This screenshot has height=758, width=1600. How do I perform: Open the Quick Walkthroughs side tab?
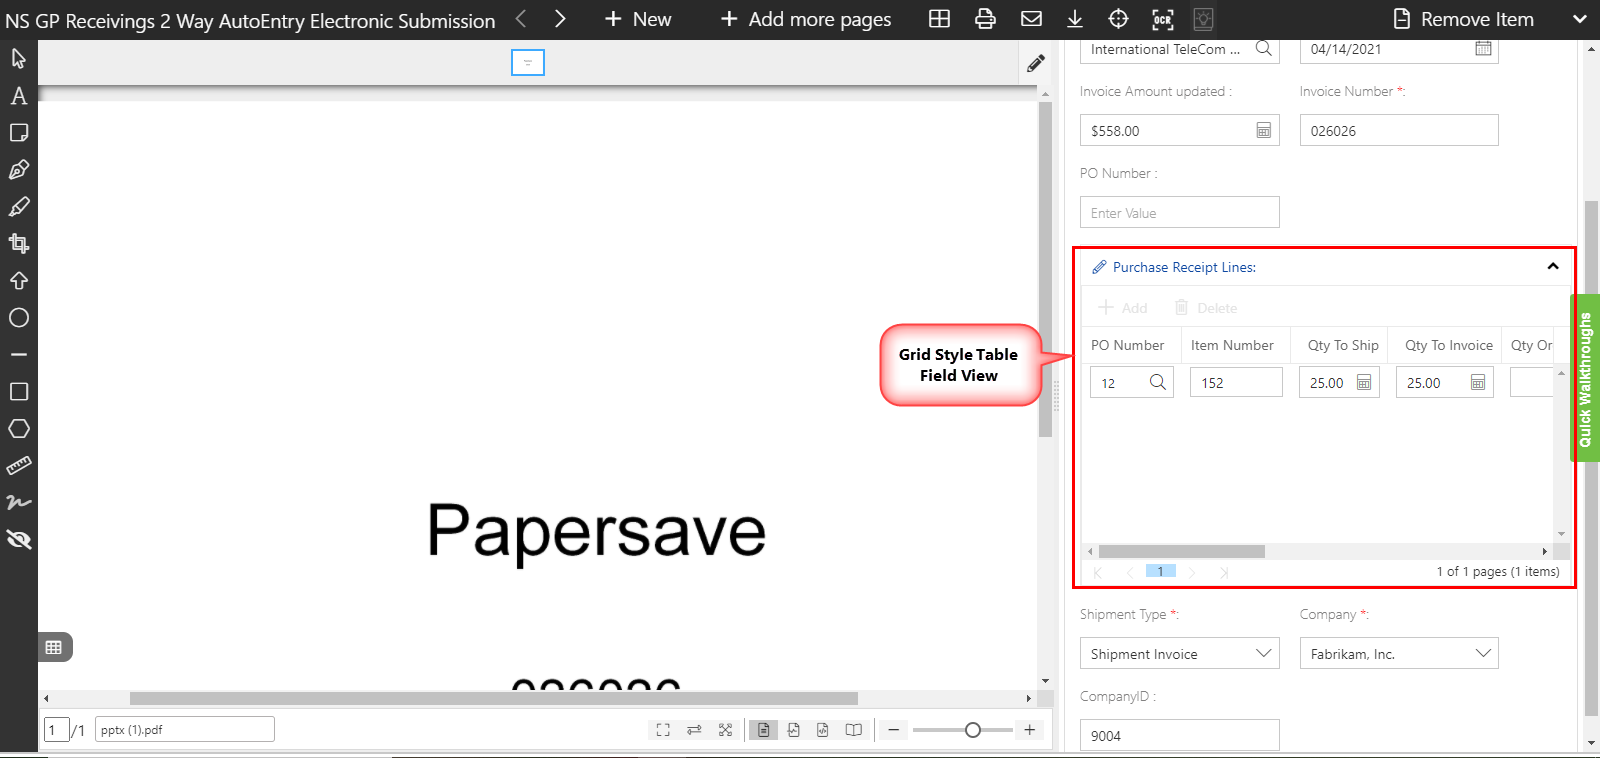tap(1585, 379)
